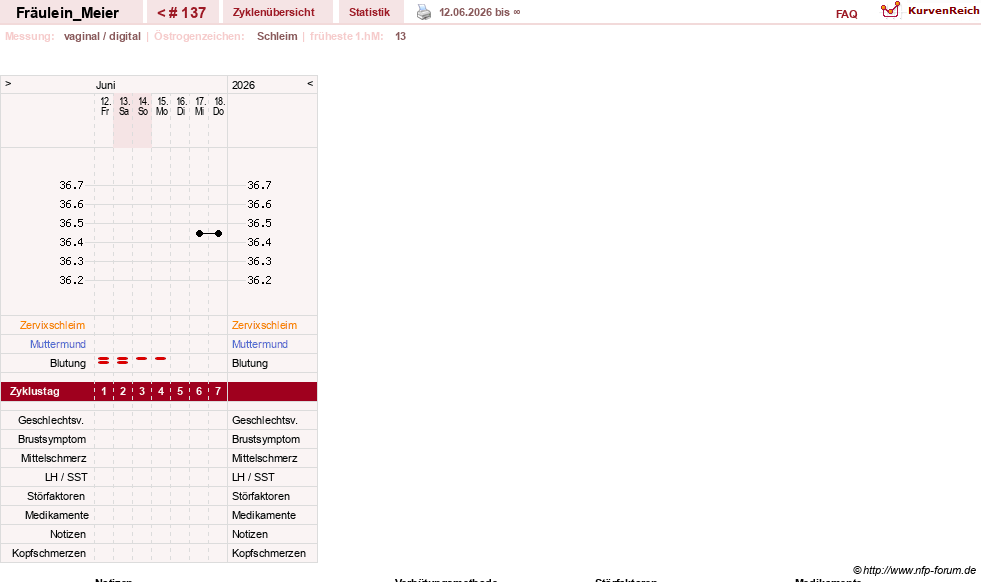
Task: Open the nfp-forum.de copyright link
Action: coord(914,570)
